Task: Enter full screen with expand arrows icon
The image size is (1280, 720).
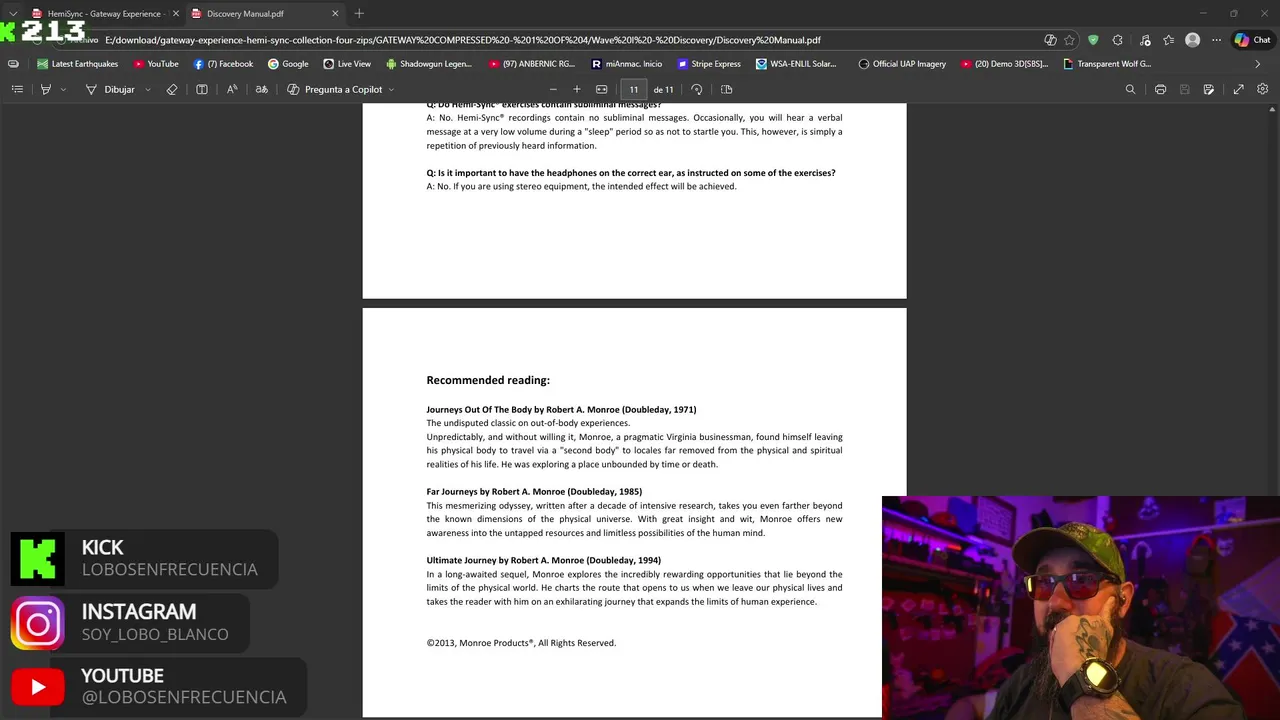Action: pyautogui.click(x=1238, y=89)
